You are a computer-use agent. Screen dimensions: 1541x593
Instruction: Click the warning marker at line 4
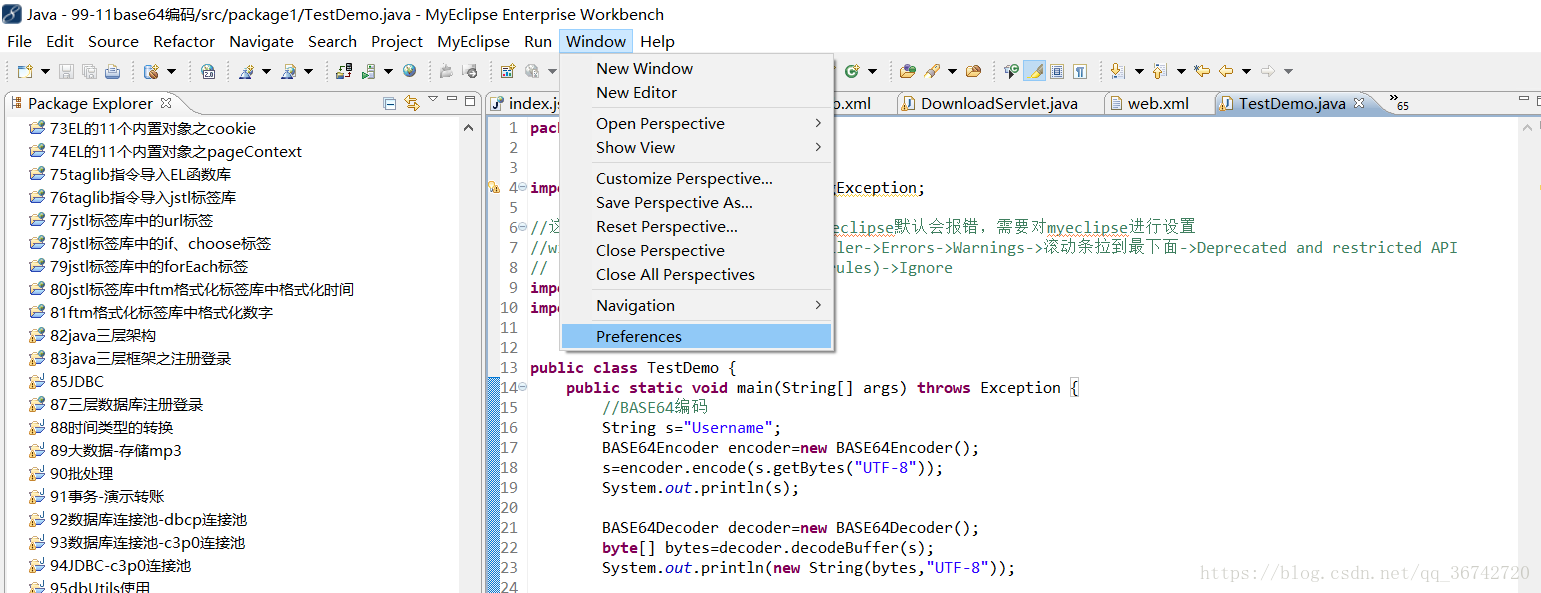[493, 188]
